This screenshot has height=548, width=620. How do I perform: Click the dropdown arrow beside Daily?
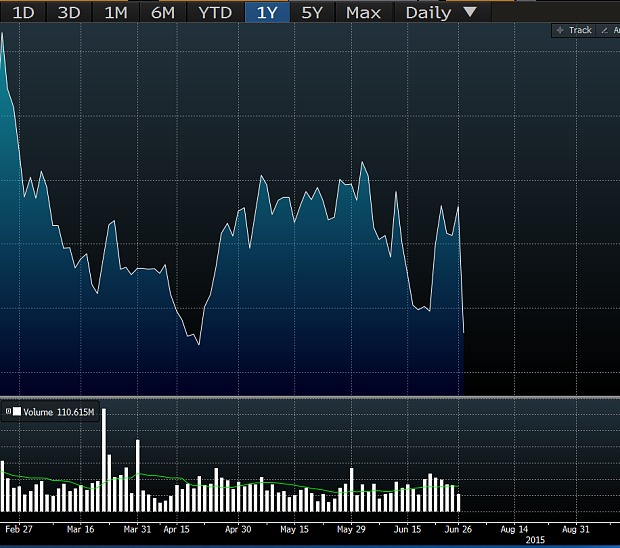(x=470, y=13)
